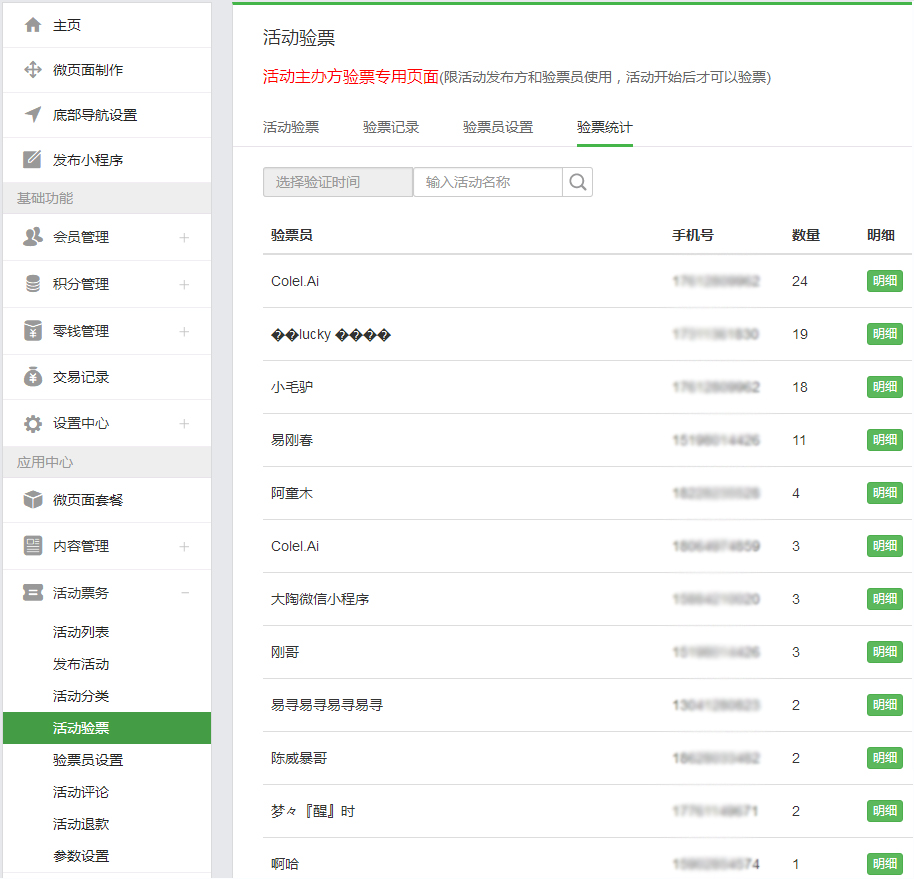Click the edit icon beside 发布小程序
The image size is (914, 879).
[x=33, y=160]
